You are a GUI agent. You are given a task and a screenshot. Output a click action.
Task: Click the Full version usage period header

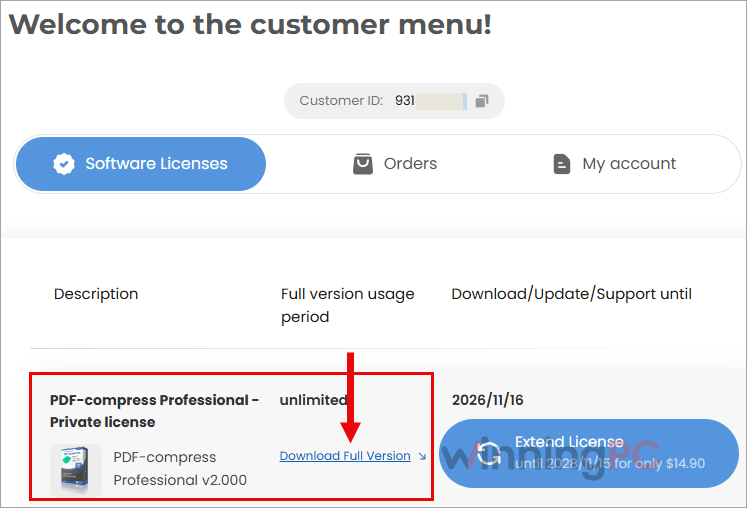[347, 305]
